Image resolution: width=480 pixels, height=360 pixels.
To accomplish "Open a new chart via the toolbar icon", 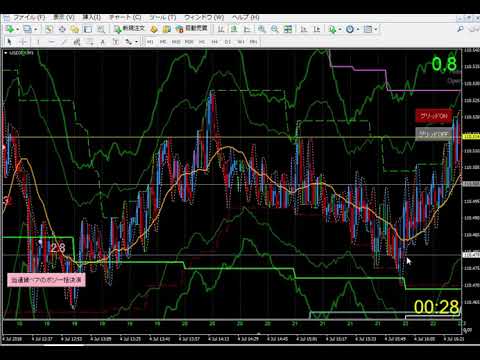I will tap(10, 29).
